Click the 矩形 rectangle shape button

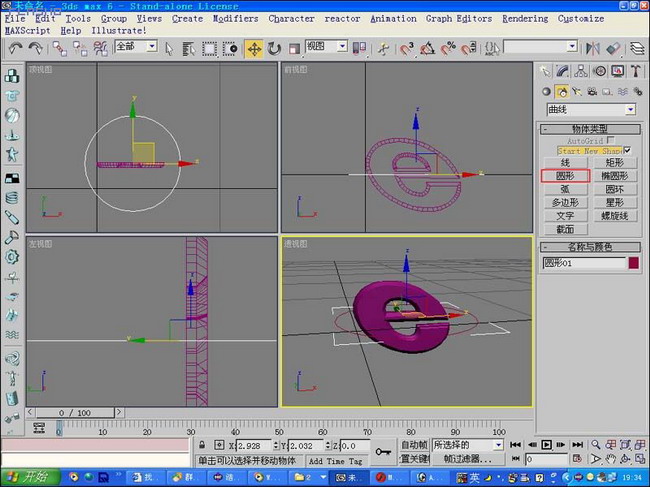click(614, 162)
